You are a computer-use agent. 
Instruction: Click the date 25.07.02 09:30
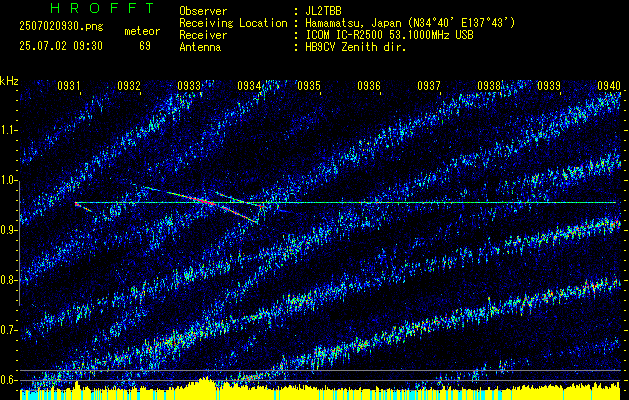[x=61, y=46]
